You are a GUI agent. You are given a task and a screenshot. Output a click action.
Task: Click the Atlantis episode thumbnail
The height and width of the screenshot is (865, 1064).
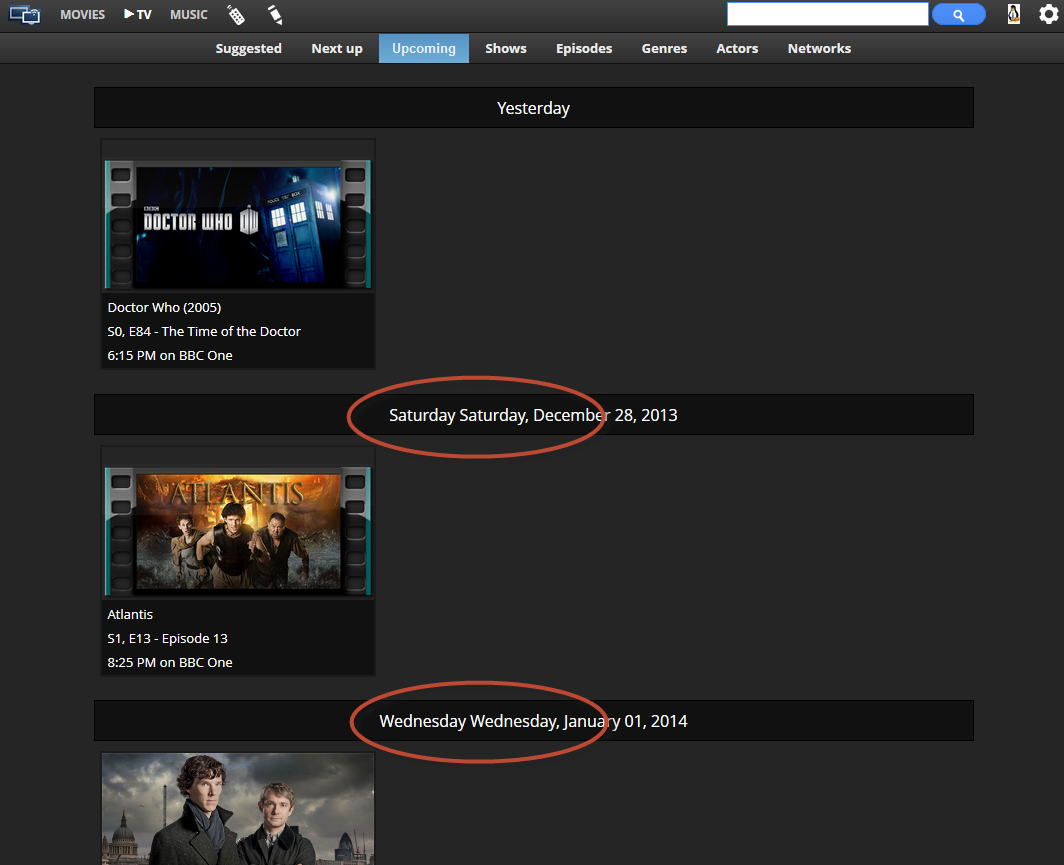238,531
